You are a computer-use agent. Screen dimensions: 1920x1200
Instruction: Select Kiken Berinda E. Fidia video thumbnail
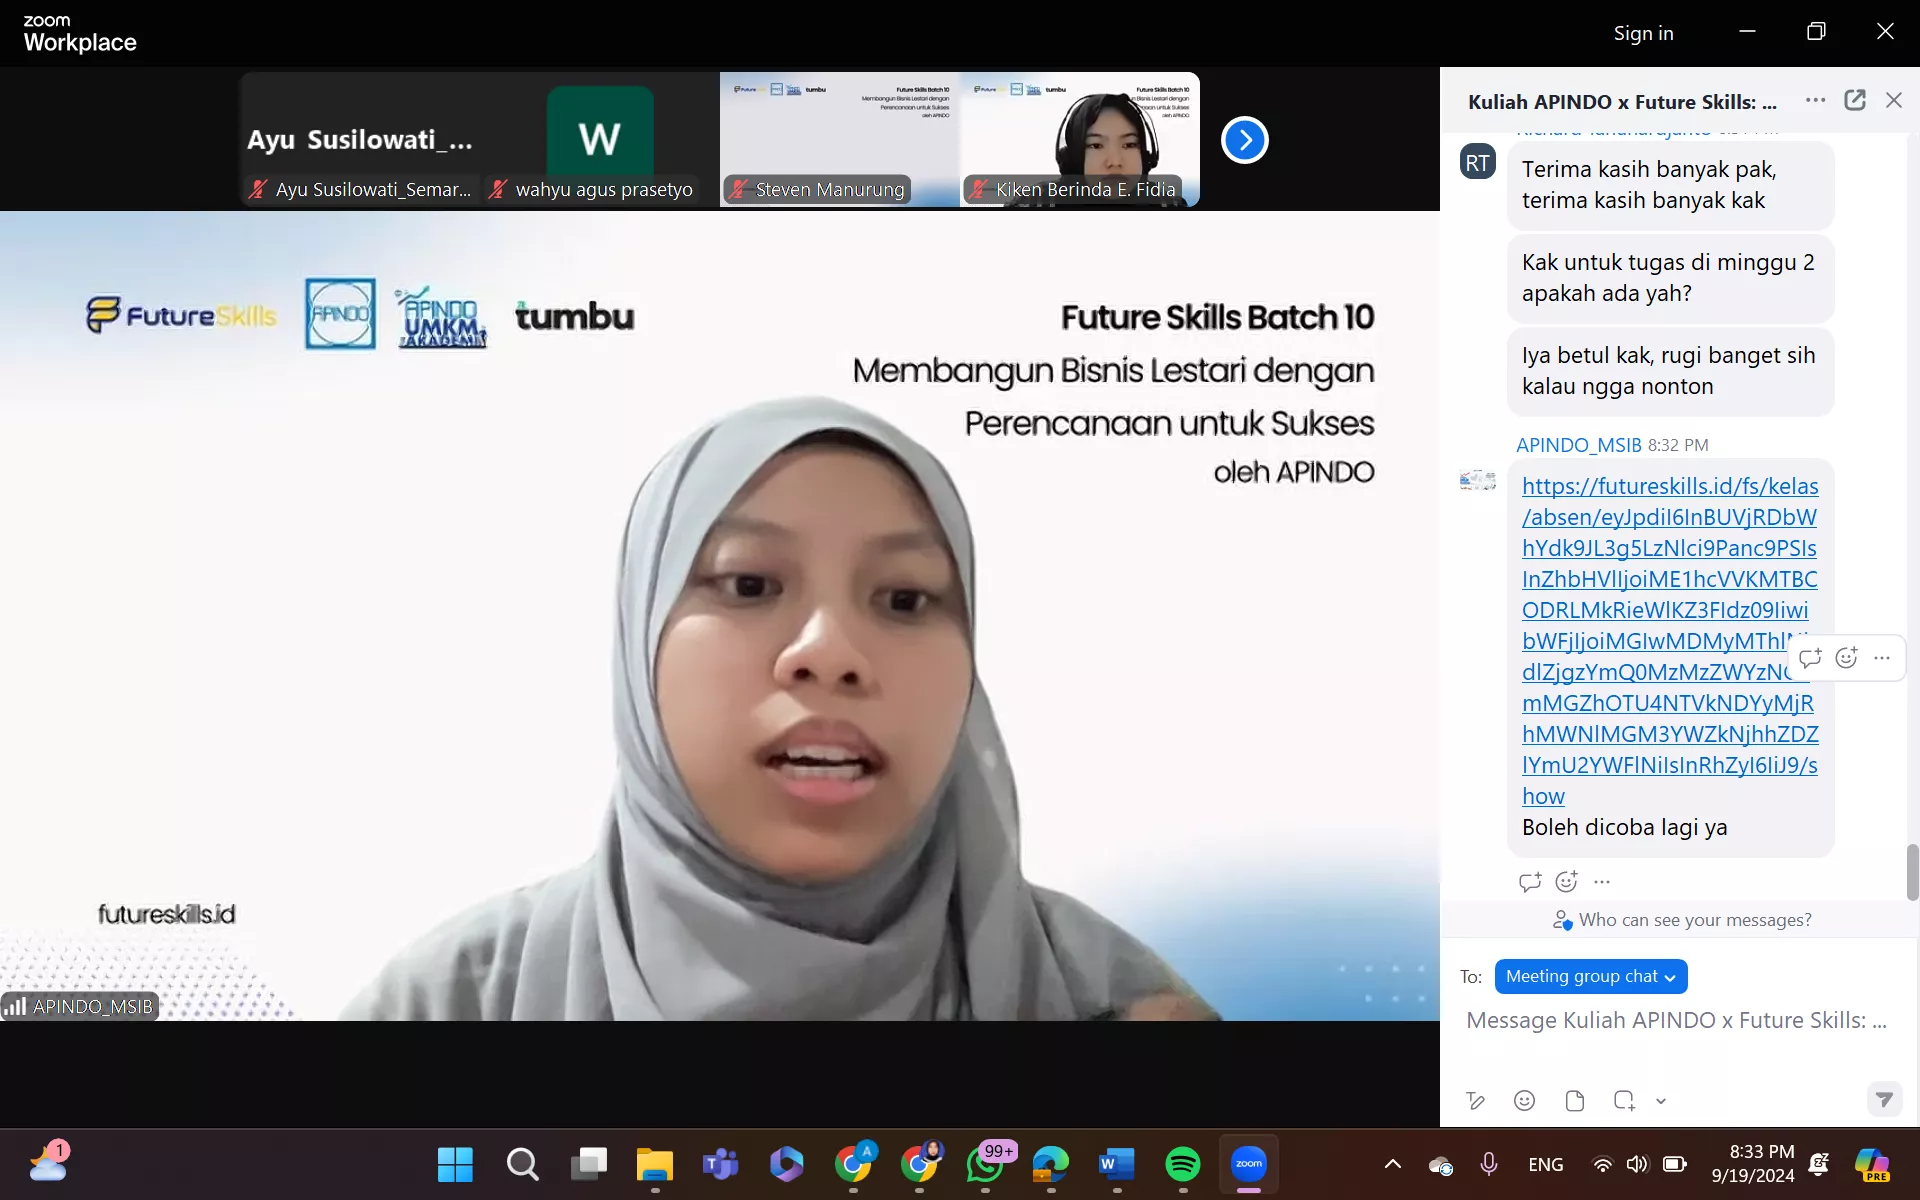click(1080, 139)
